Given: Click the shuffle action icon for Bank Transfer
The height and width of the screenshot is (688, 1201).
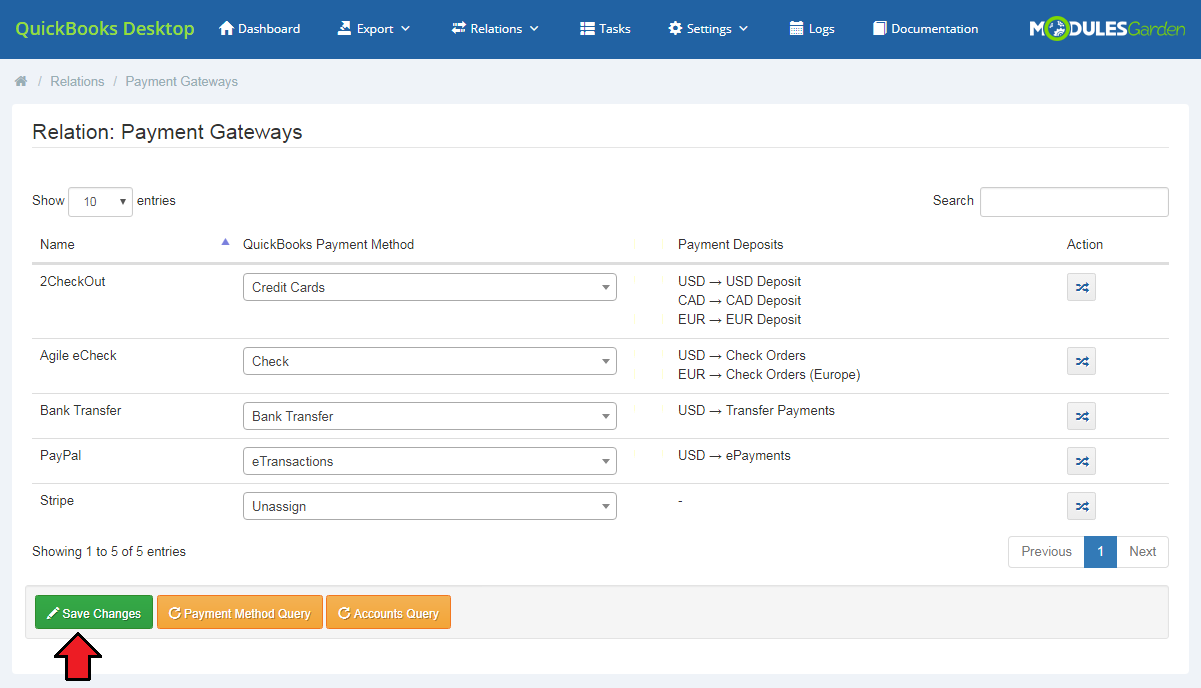Looking at the screenshot, I should pos(1081,416).
